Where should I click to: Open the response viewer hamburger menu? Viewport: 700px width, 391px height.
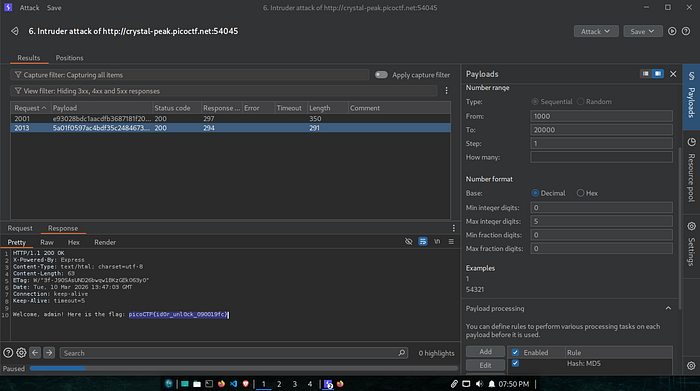451,241
